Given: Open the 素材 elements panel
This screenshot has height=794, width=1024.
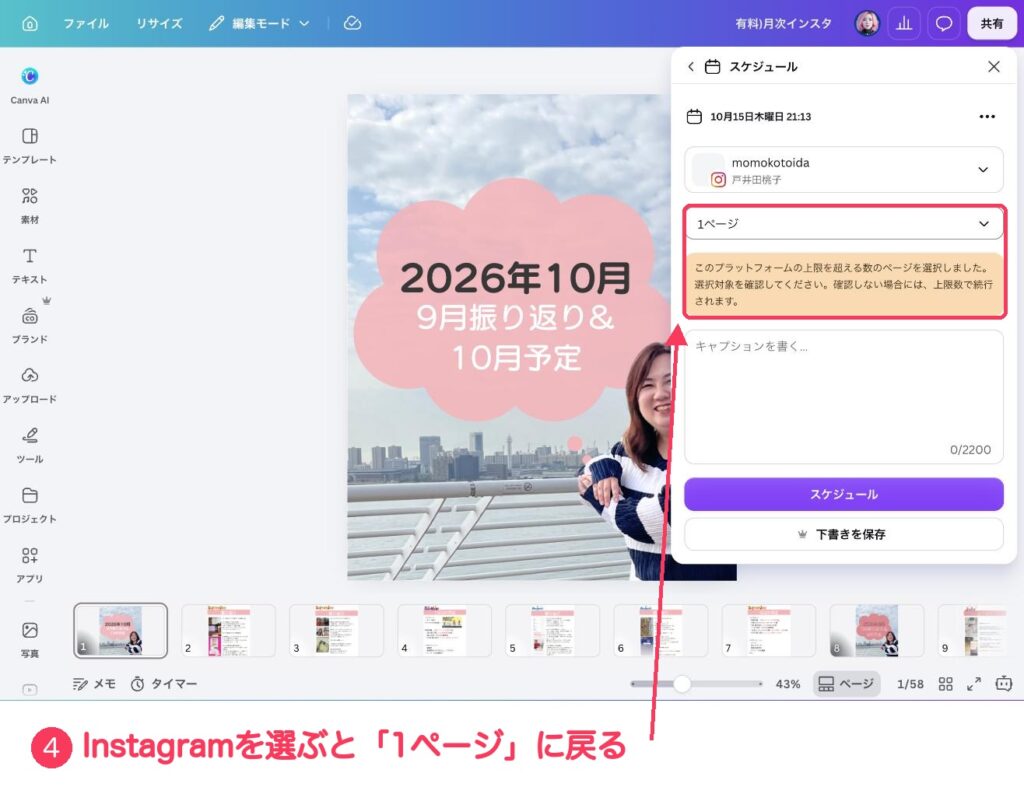Looking at the screenshot, I should click(x=29, y=205).
